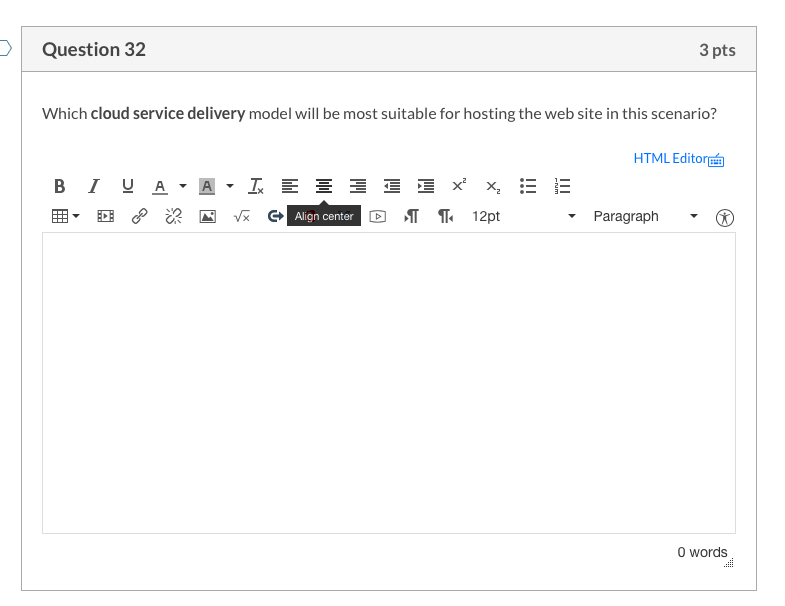Clear formatting from selected text
Viewport: 785px width, 606px height.
click(256, 186)
